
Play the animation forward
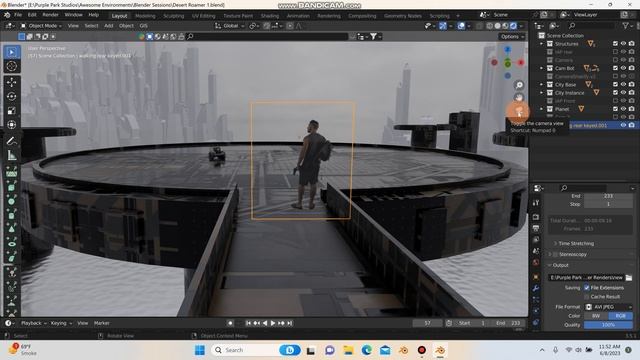pos(273,323)
